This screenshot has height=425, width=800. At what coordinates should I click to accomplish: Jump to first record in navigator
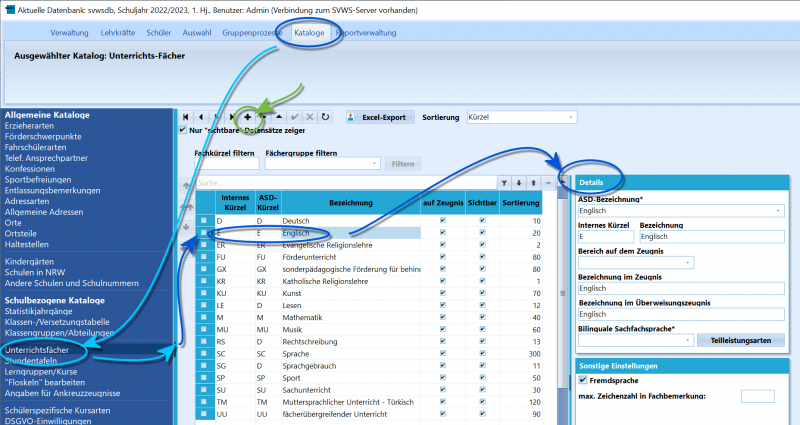click(x=186, y=117)
